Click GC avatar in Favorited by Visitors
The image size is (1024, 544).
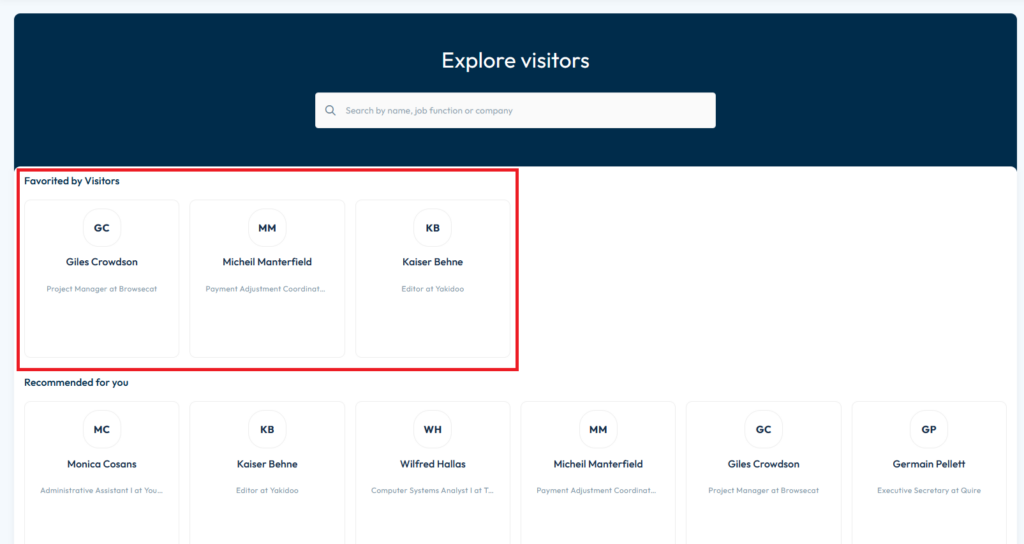101,228
